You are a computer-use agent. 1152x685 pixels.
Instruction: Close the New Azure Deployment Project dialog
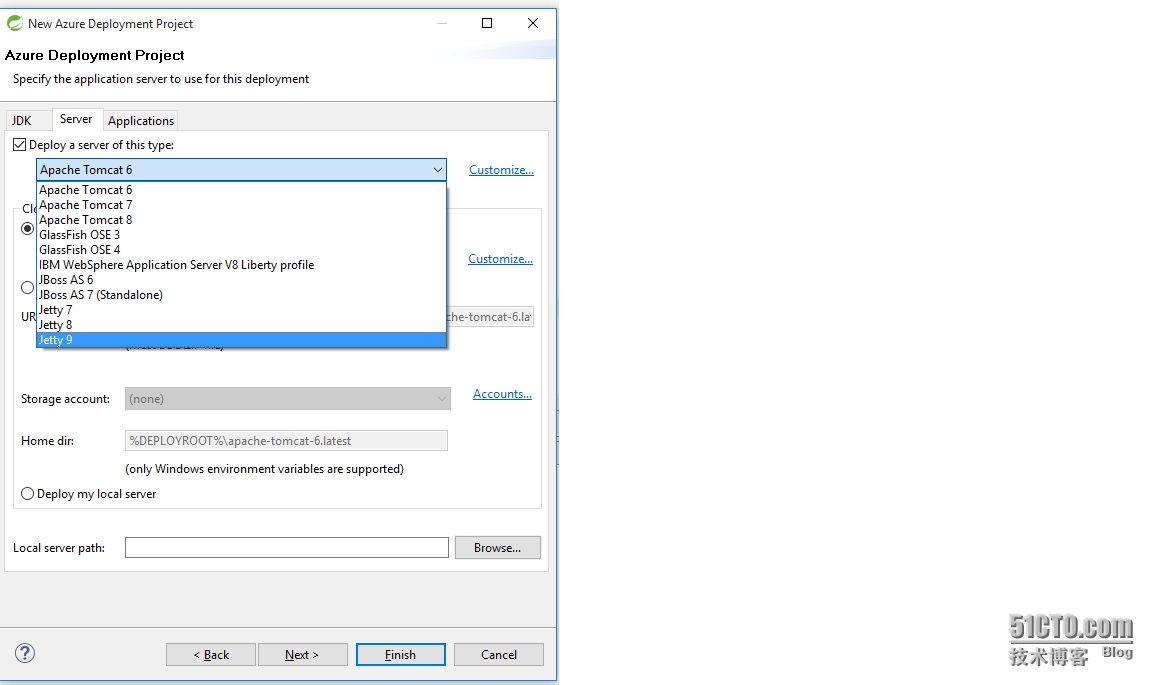(533, 24)
